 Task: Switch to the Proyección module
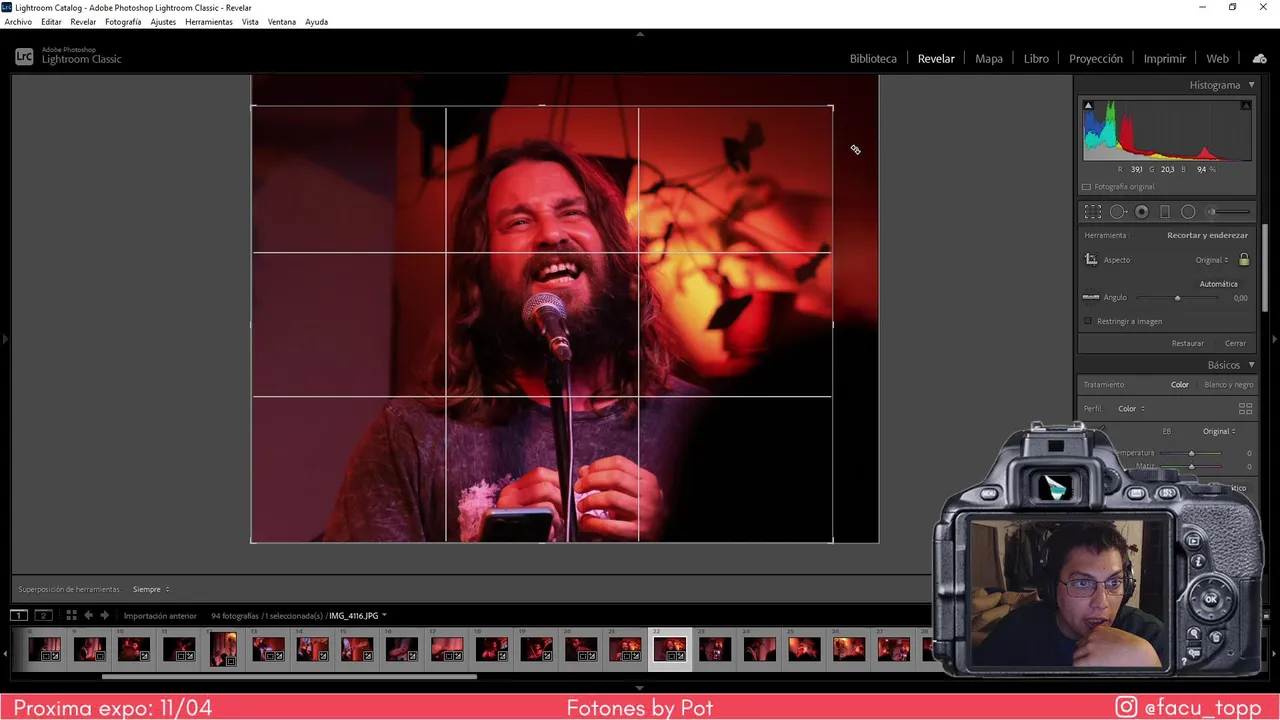(1096, 59)
